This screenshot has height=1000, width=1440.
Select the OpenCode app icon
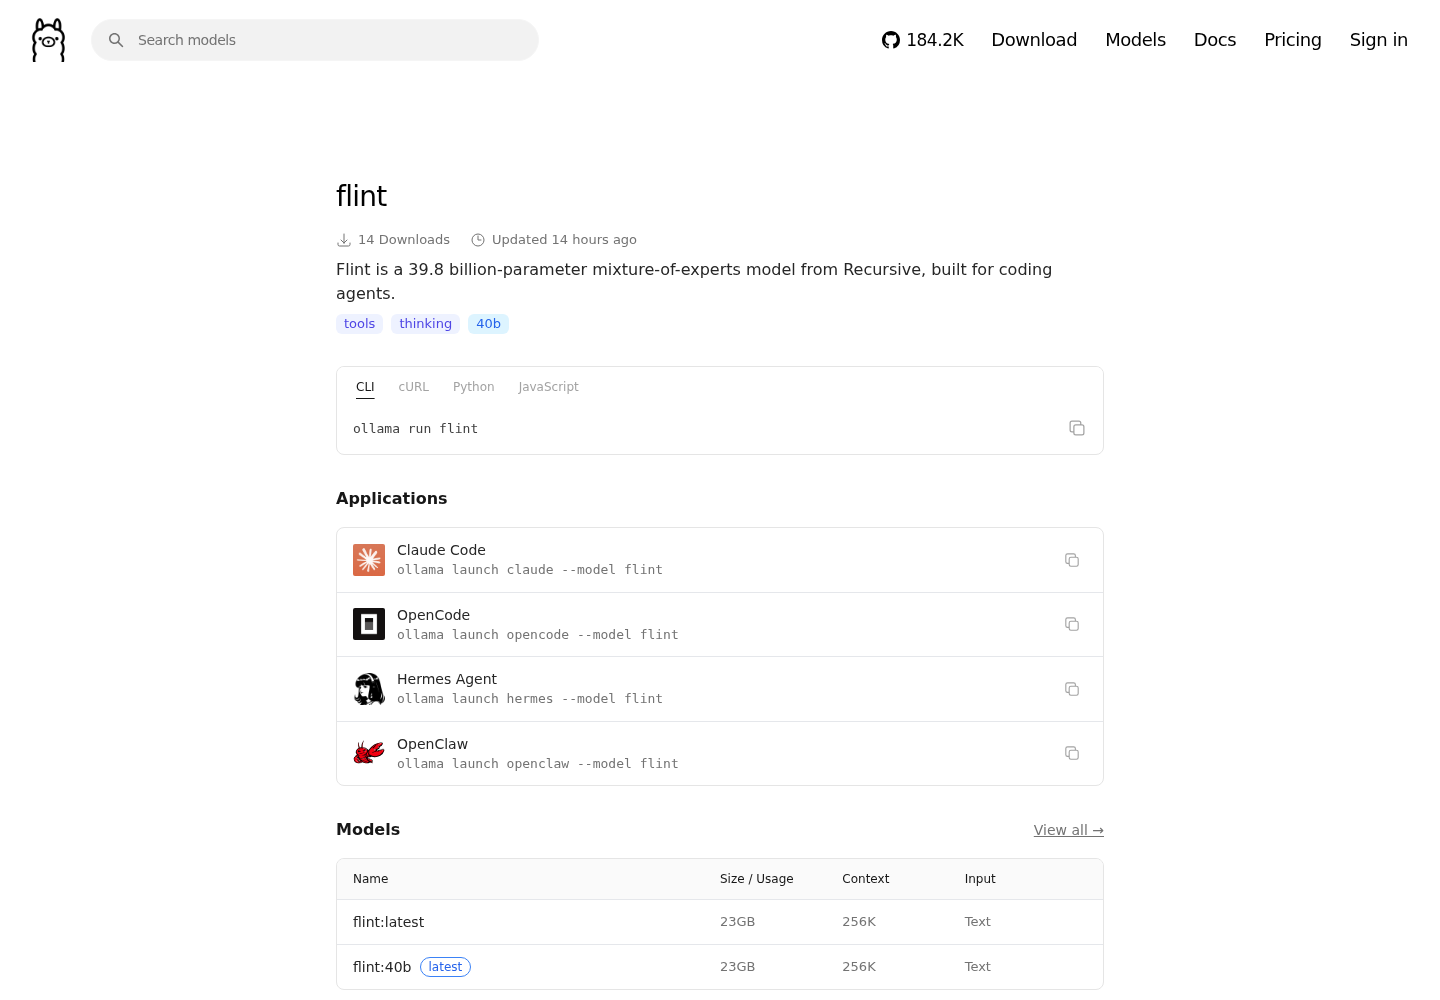pyautogui.click(x=369, y=624)
